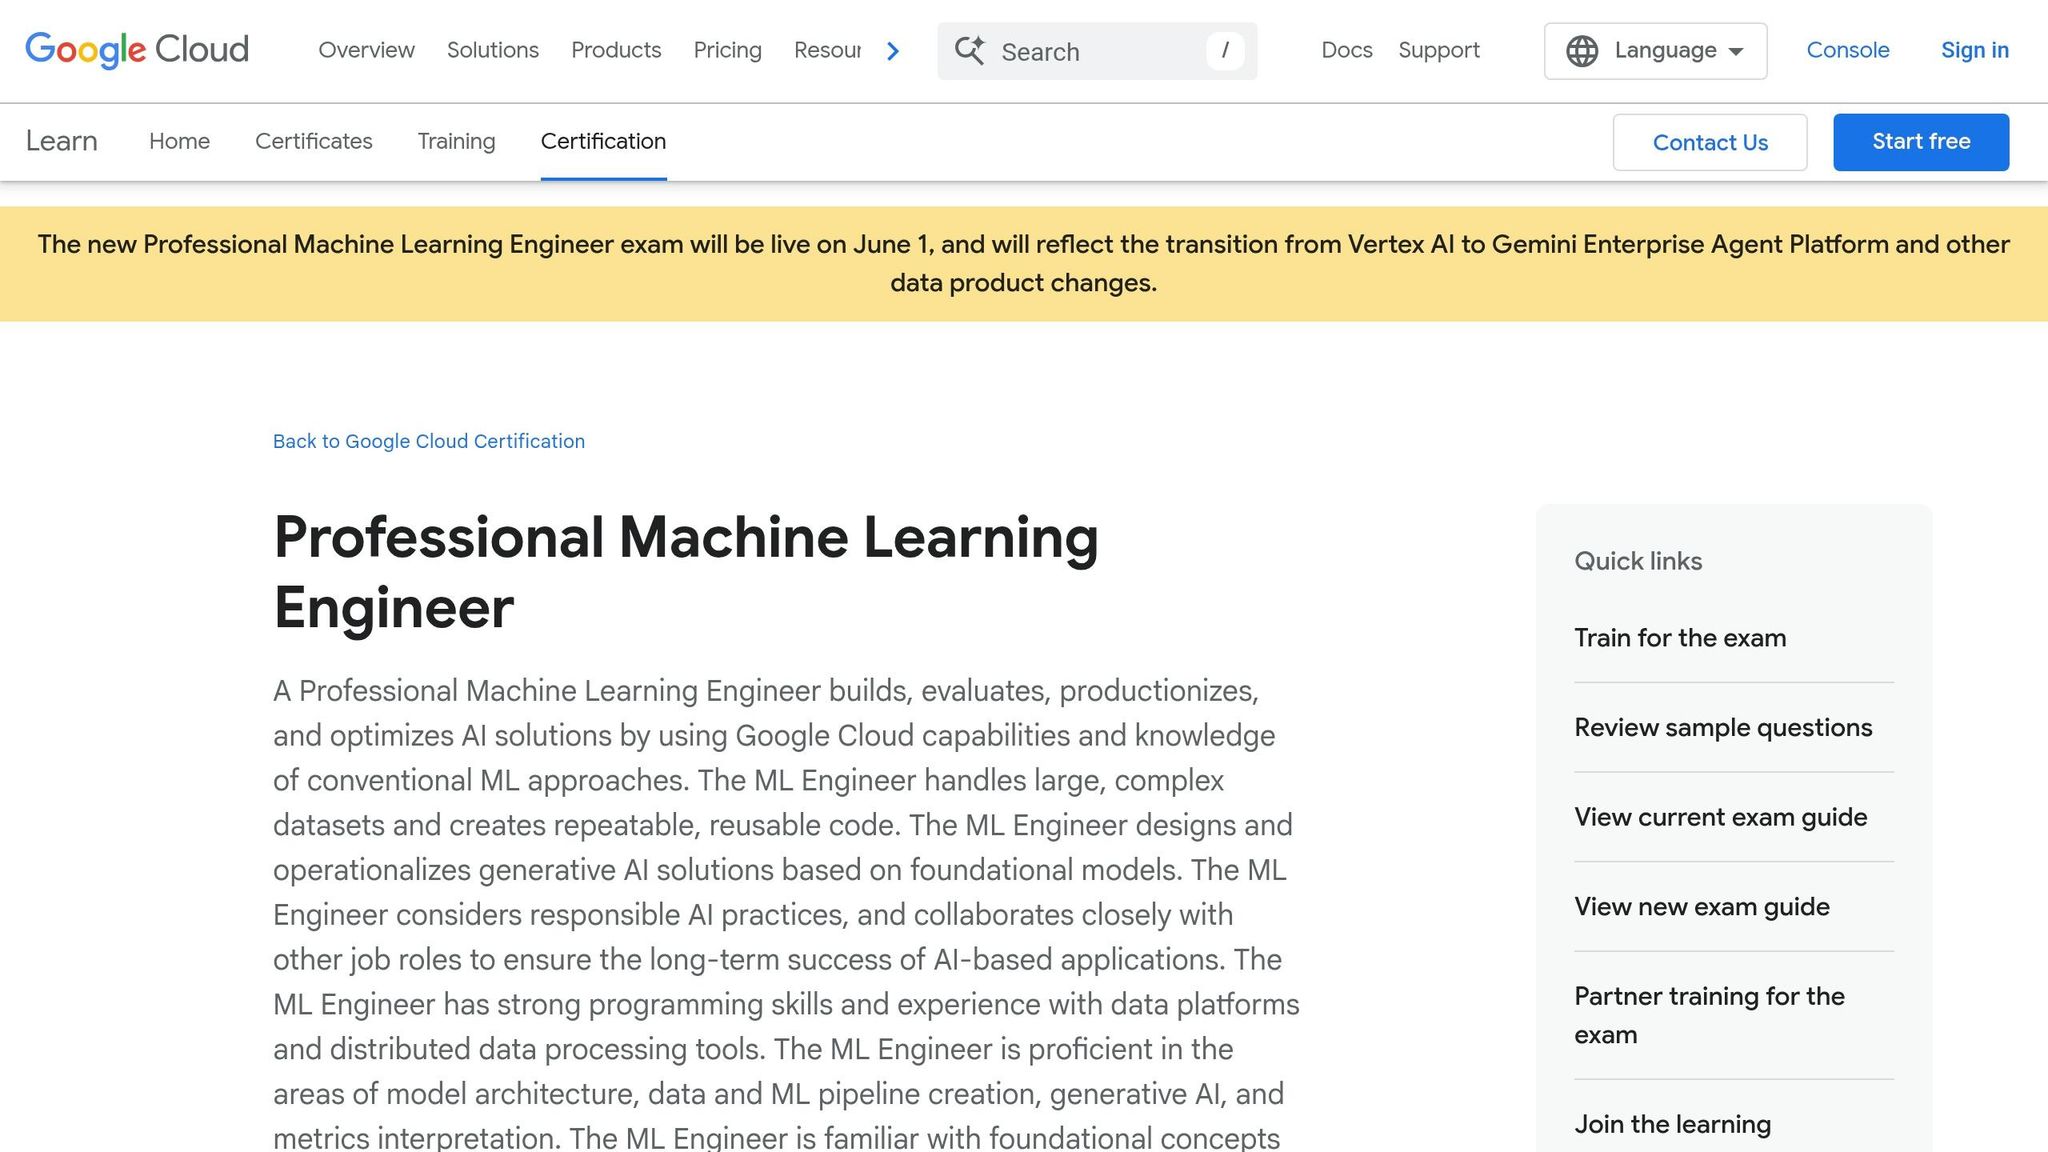Image resolution: width=2048 pixels, height=1152 pixels.
Task: Click the Start free button
Action: pyautogui.click(x=1921, y=142)
